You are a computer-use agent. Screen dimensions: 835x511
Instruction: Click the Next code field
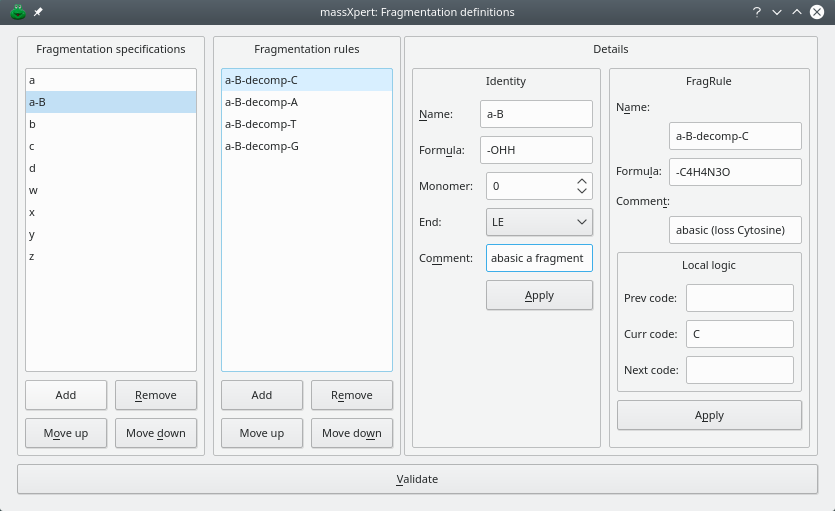740,370
